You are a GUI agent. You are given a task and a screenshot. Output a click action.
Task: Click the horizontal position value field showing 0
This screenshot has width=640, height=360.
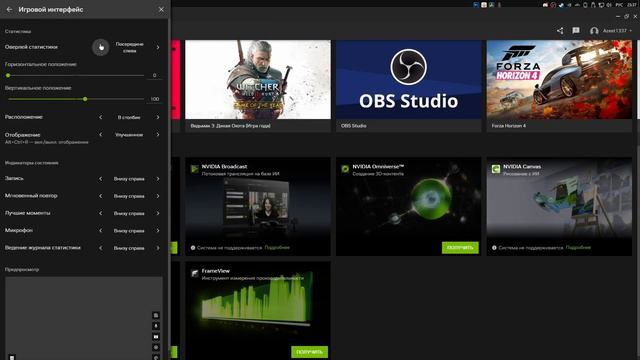click(x=154, y=76)
